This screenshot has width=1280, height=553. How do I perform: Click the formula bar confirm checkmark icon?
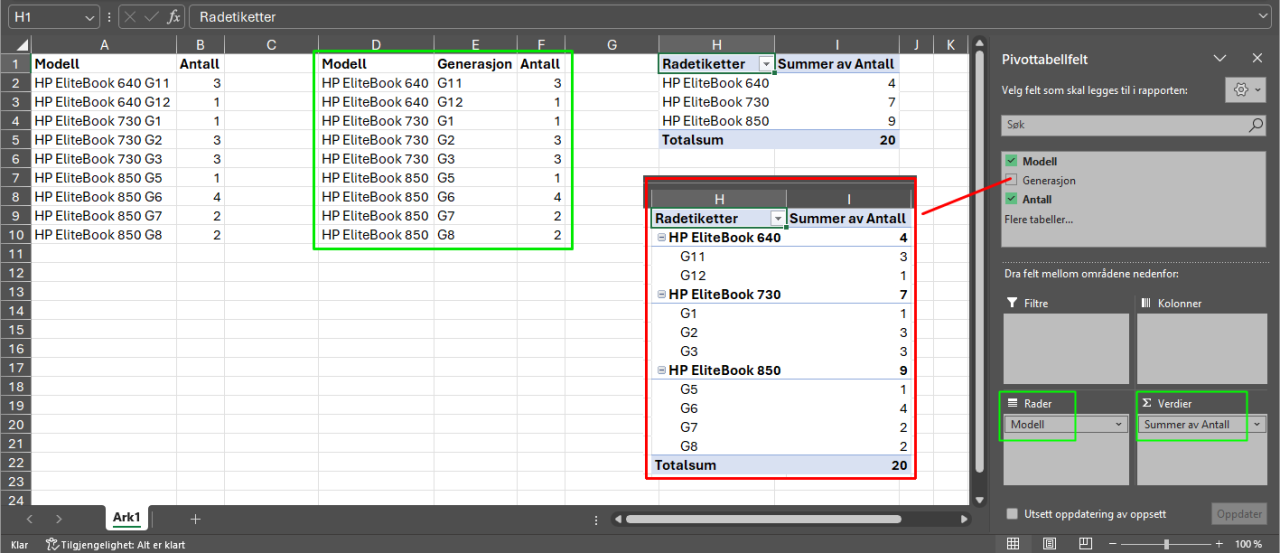tap(151, 17)
